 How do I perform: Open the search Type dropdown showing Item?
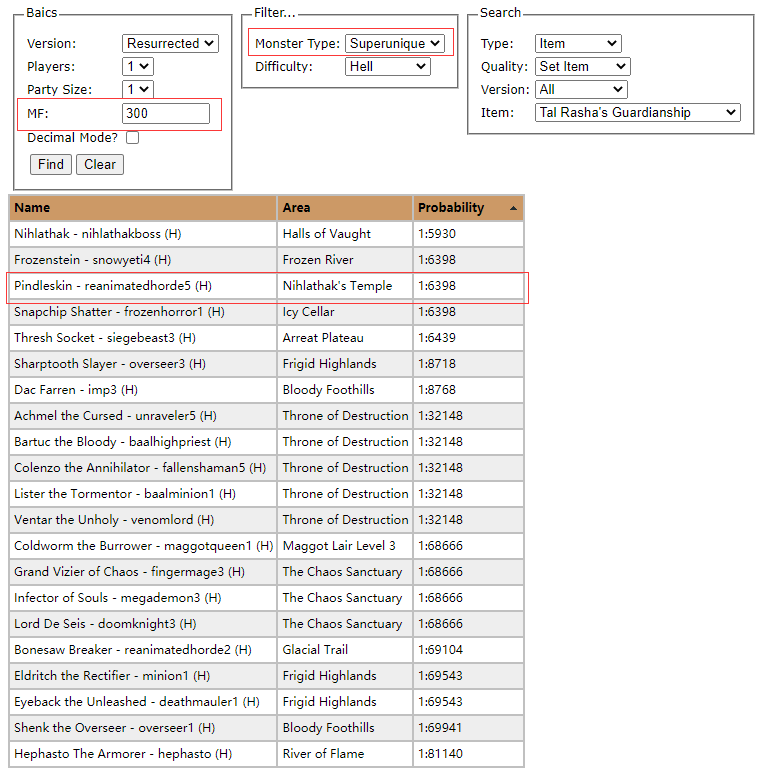click(x=578, y=43)
